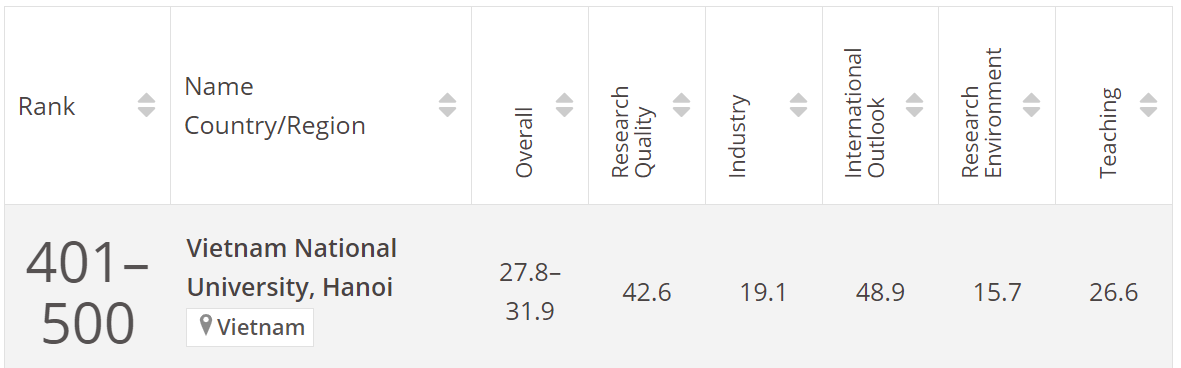Click the Overall column header label

tap(523, 142)
